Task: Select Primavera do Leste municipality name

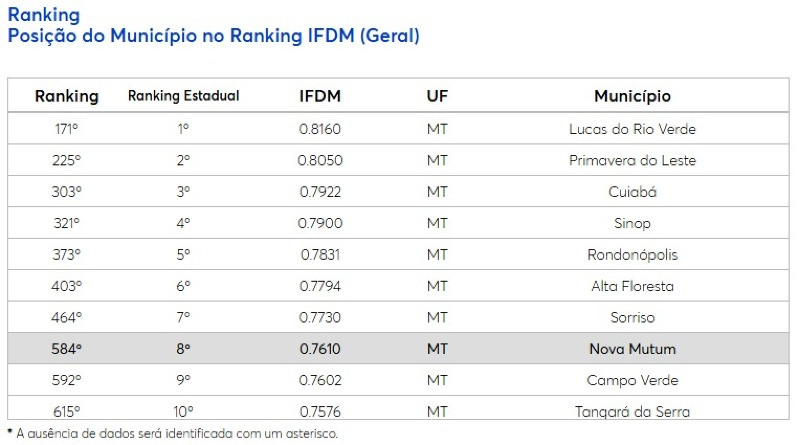Action: (x=632, y=160)
